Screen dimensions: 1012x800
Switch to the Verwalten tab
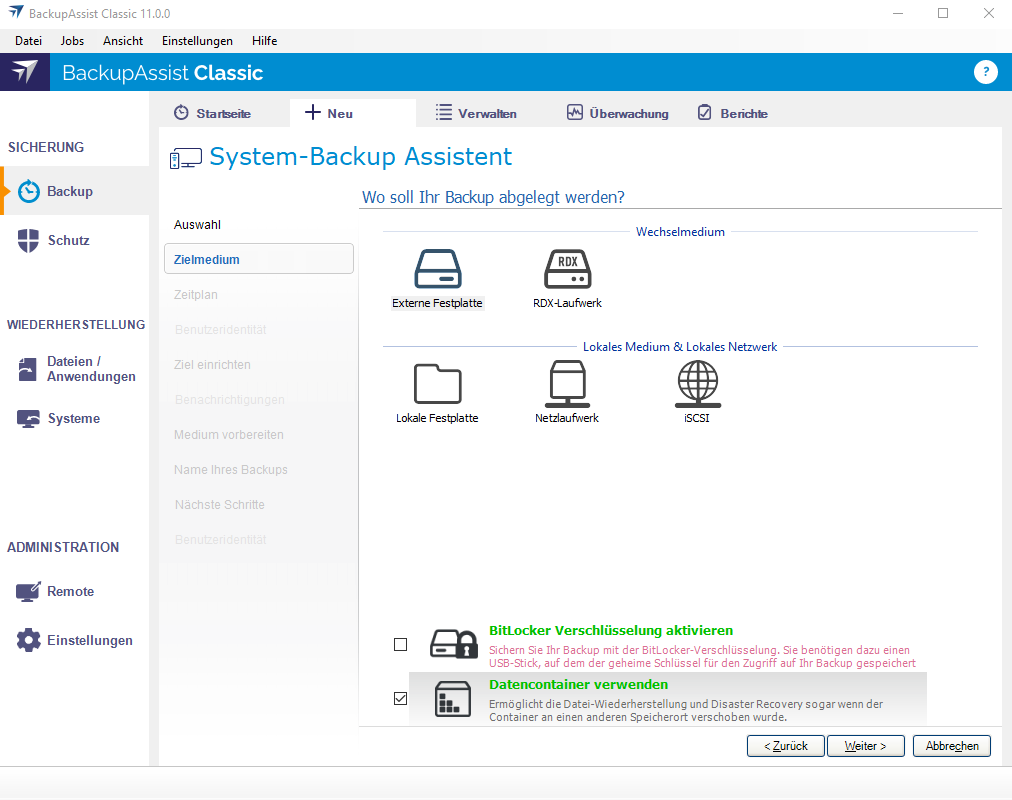[476, 113]
